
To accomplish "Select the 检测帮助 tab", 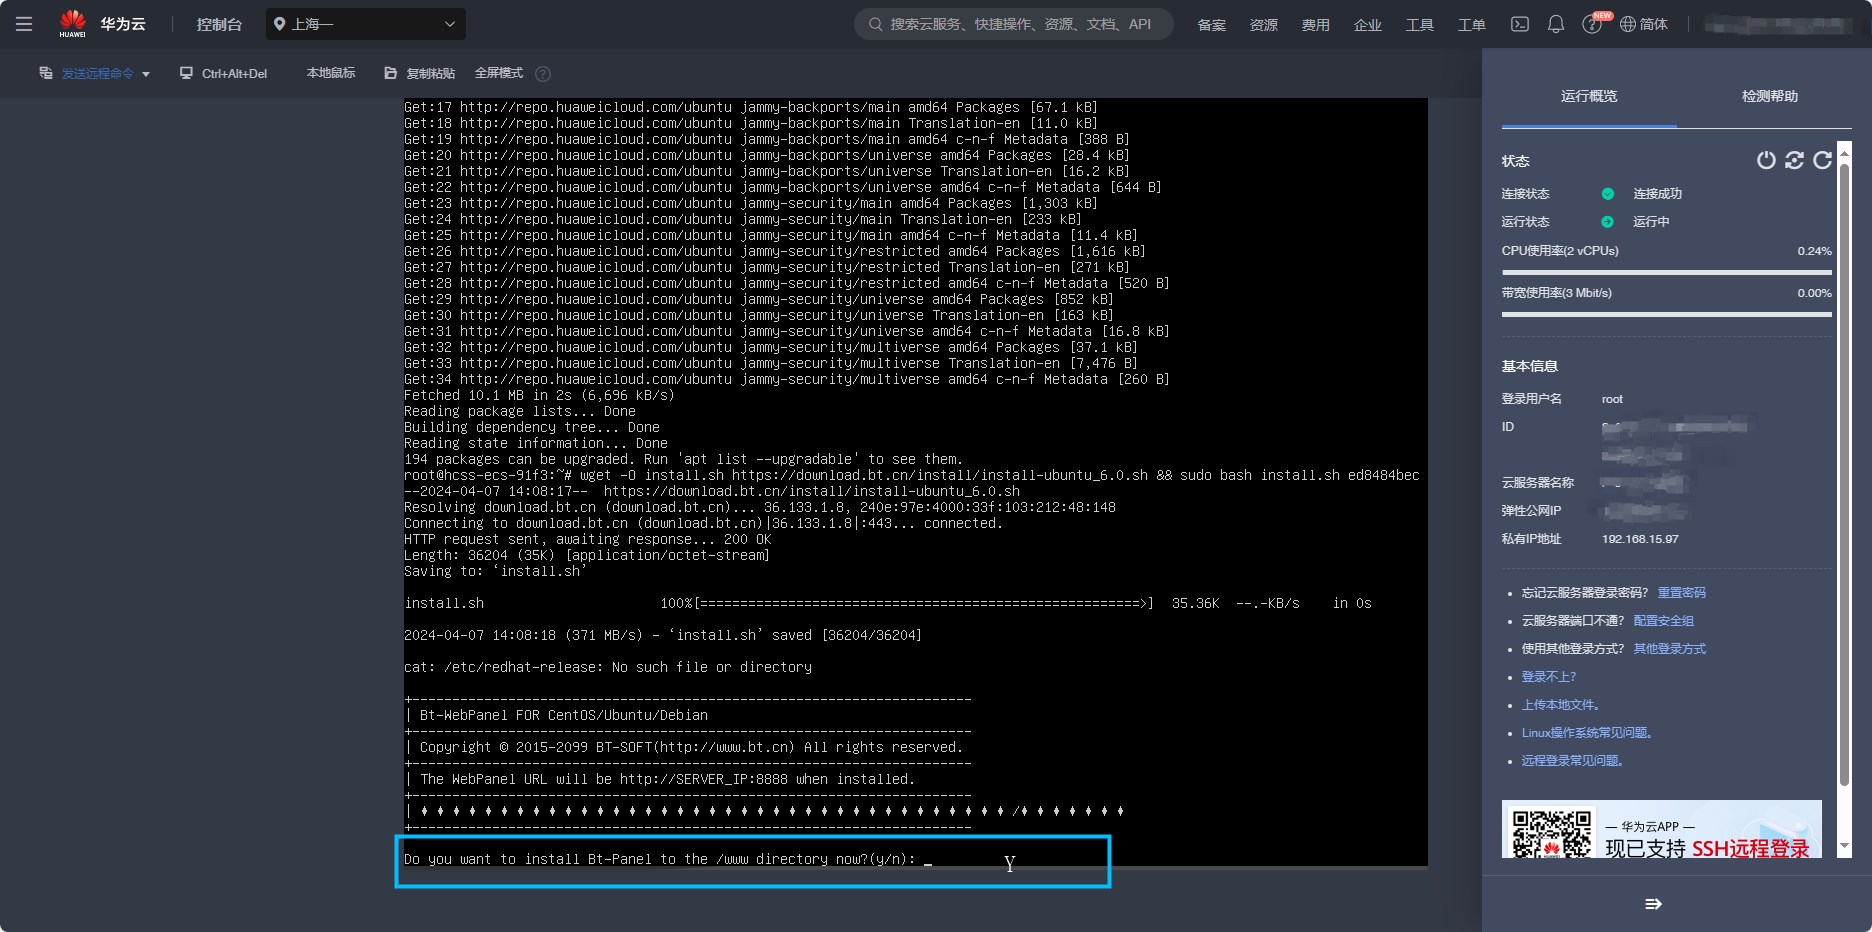I will click(1769, 96).
